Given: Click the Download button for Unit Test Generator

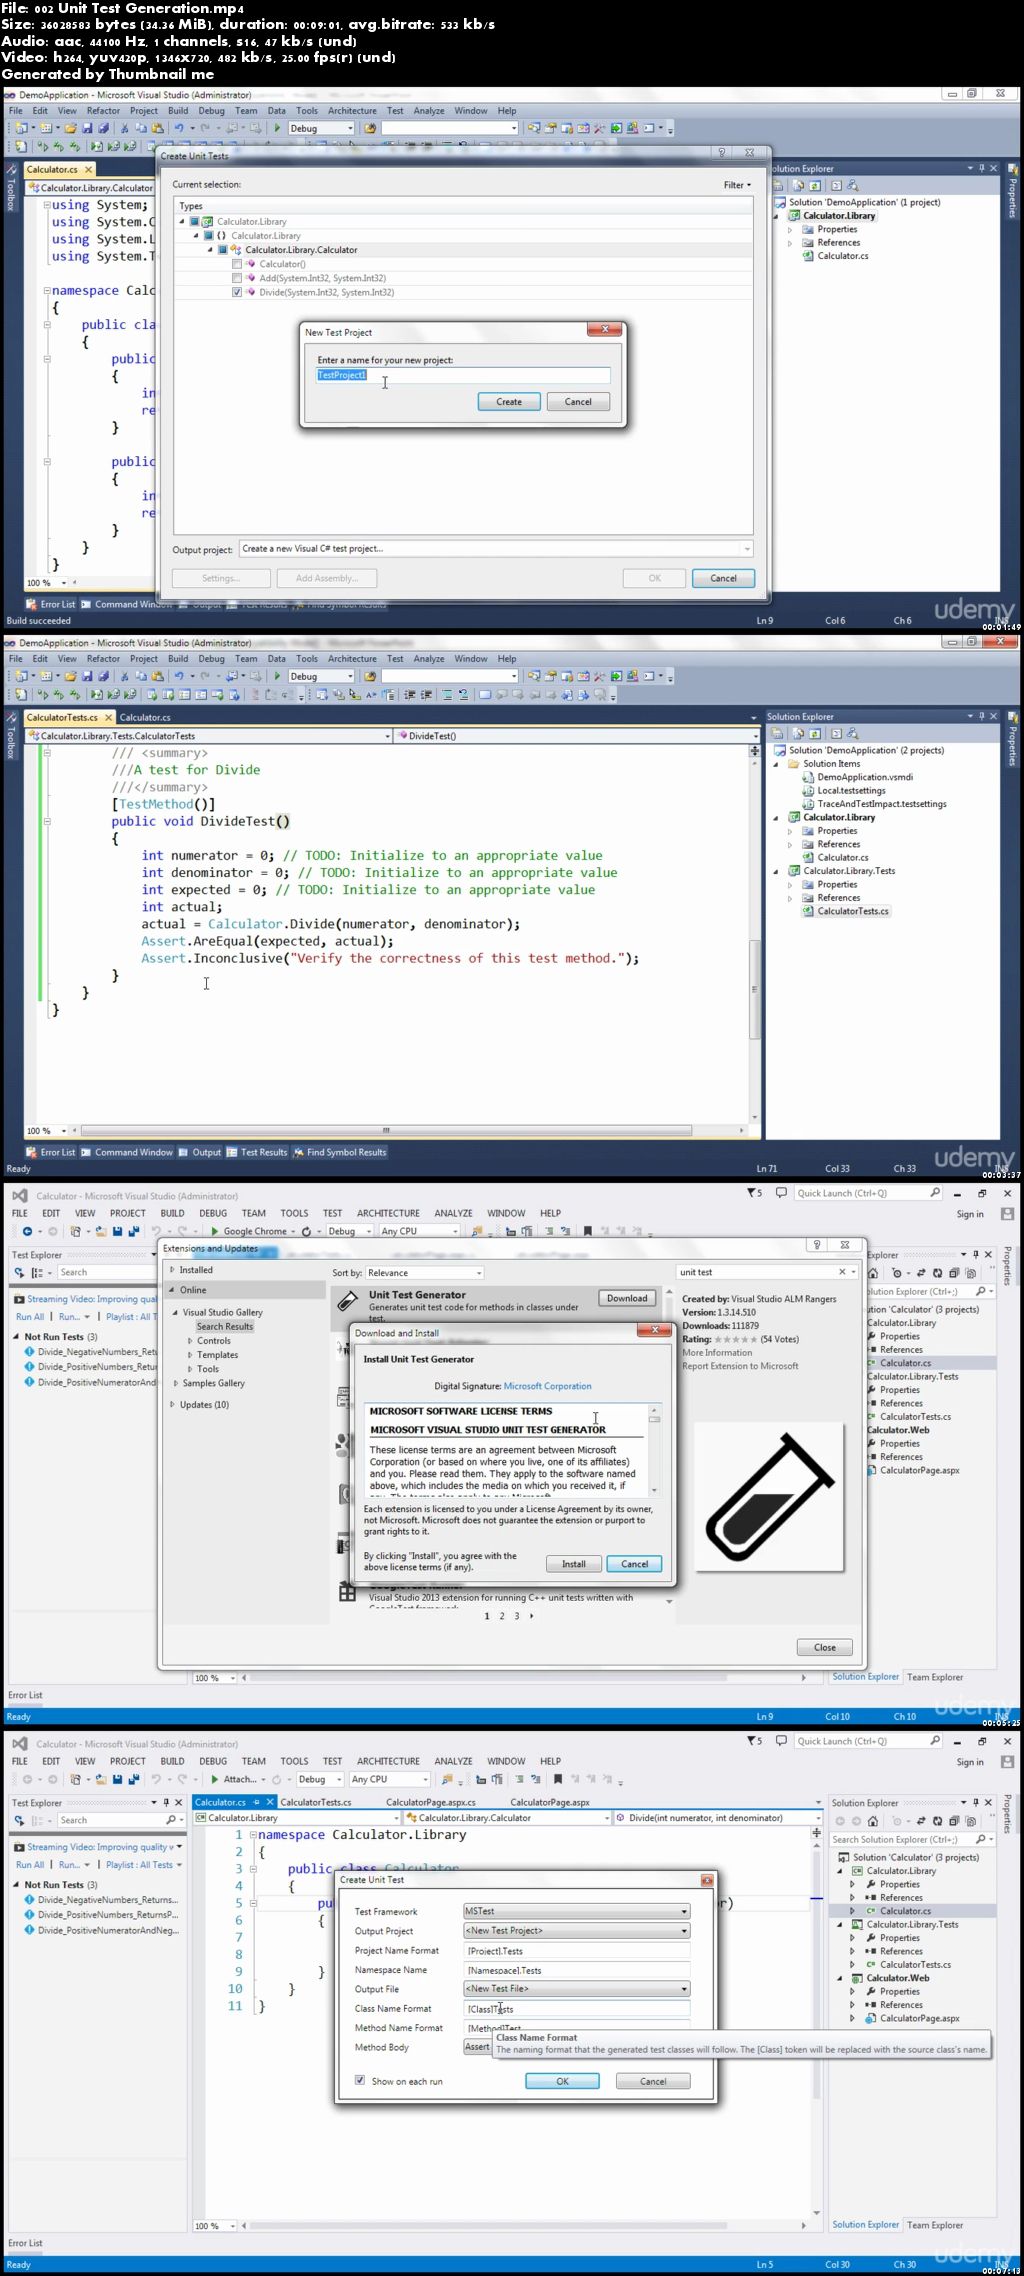Looking at the screenshot, I should (x=627, y=1298).
